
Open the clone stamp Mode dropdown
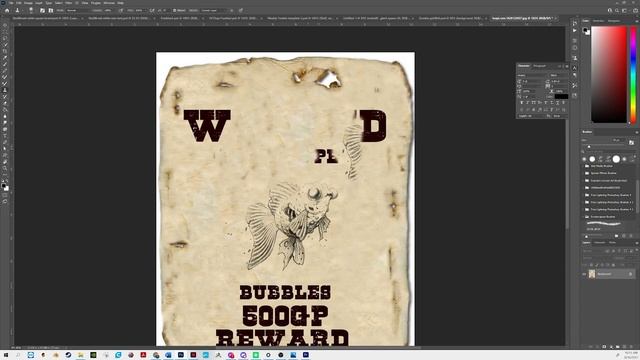point(78,10)
